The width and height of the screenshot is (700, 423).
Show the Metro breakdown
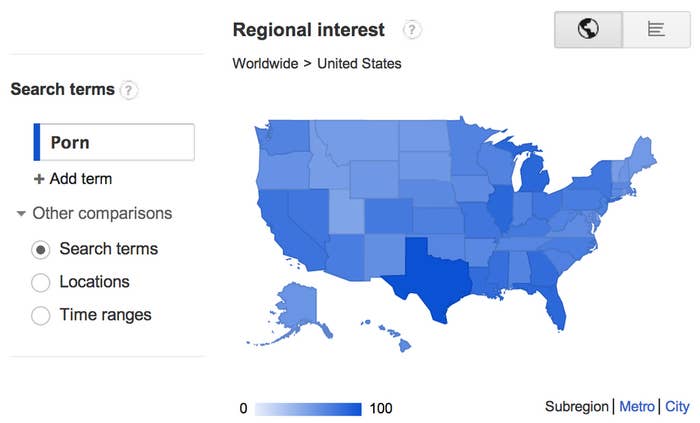pyautogui.click(x=637, y=406)
